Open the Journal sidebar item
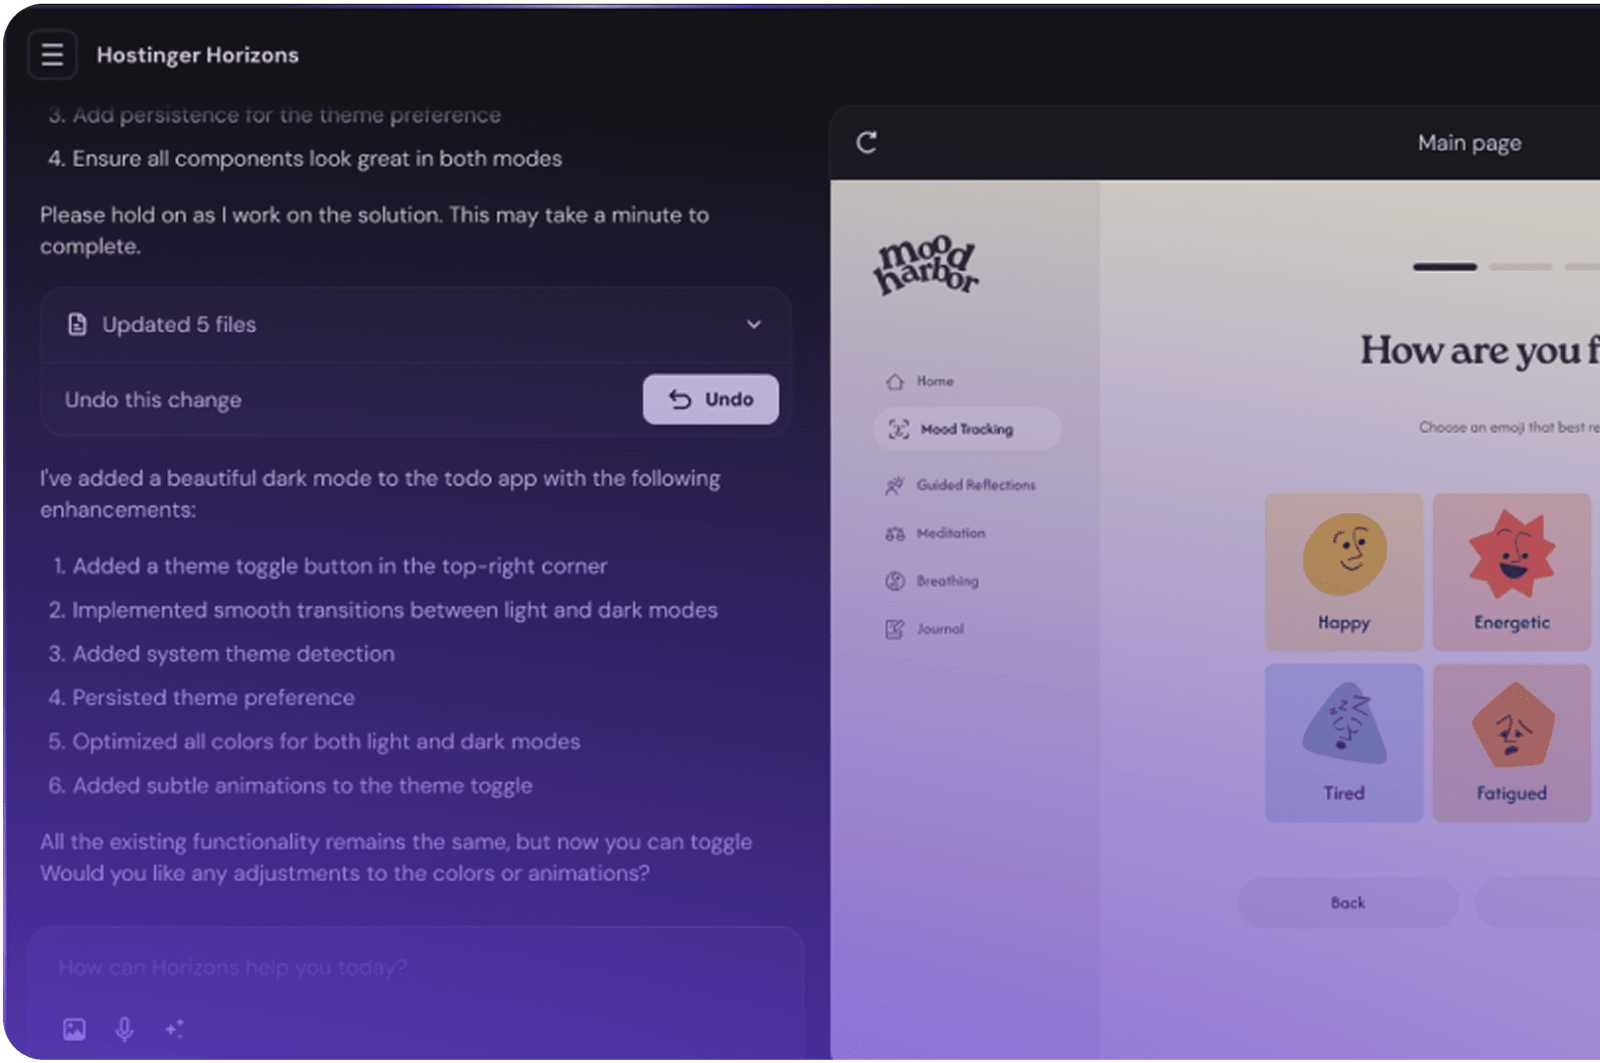Image resolution: width=1600 pixels, height=1063 pixels. tap(925, 629)
